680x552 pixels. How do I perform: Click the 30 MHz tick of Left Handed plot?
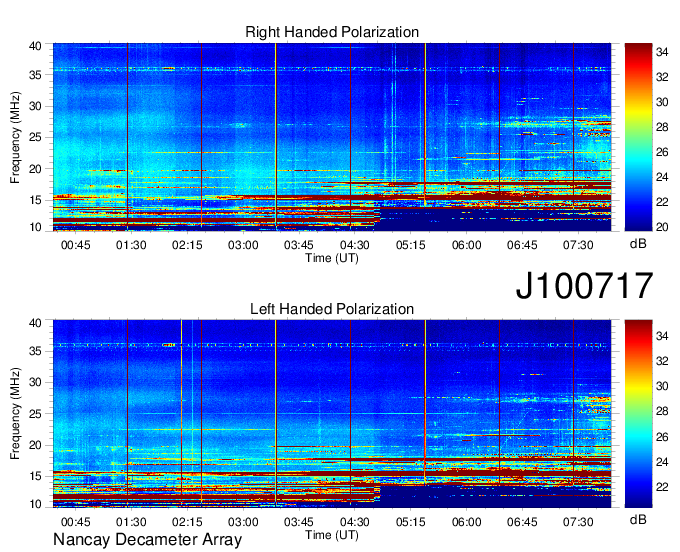pos(35,382)
